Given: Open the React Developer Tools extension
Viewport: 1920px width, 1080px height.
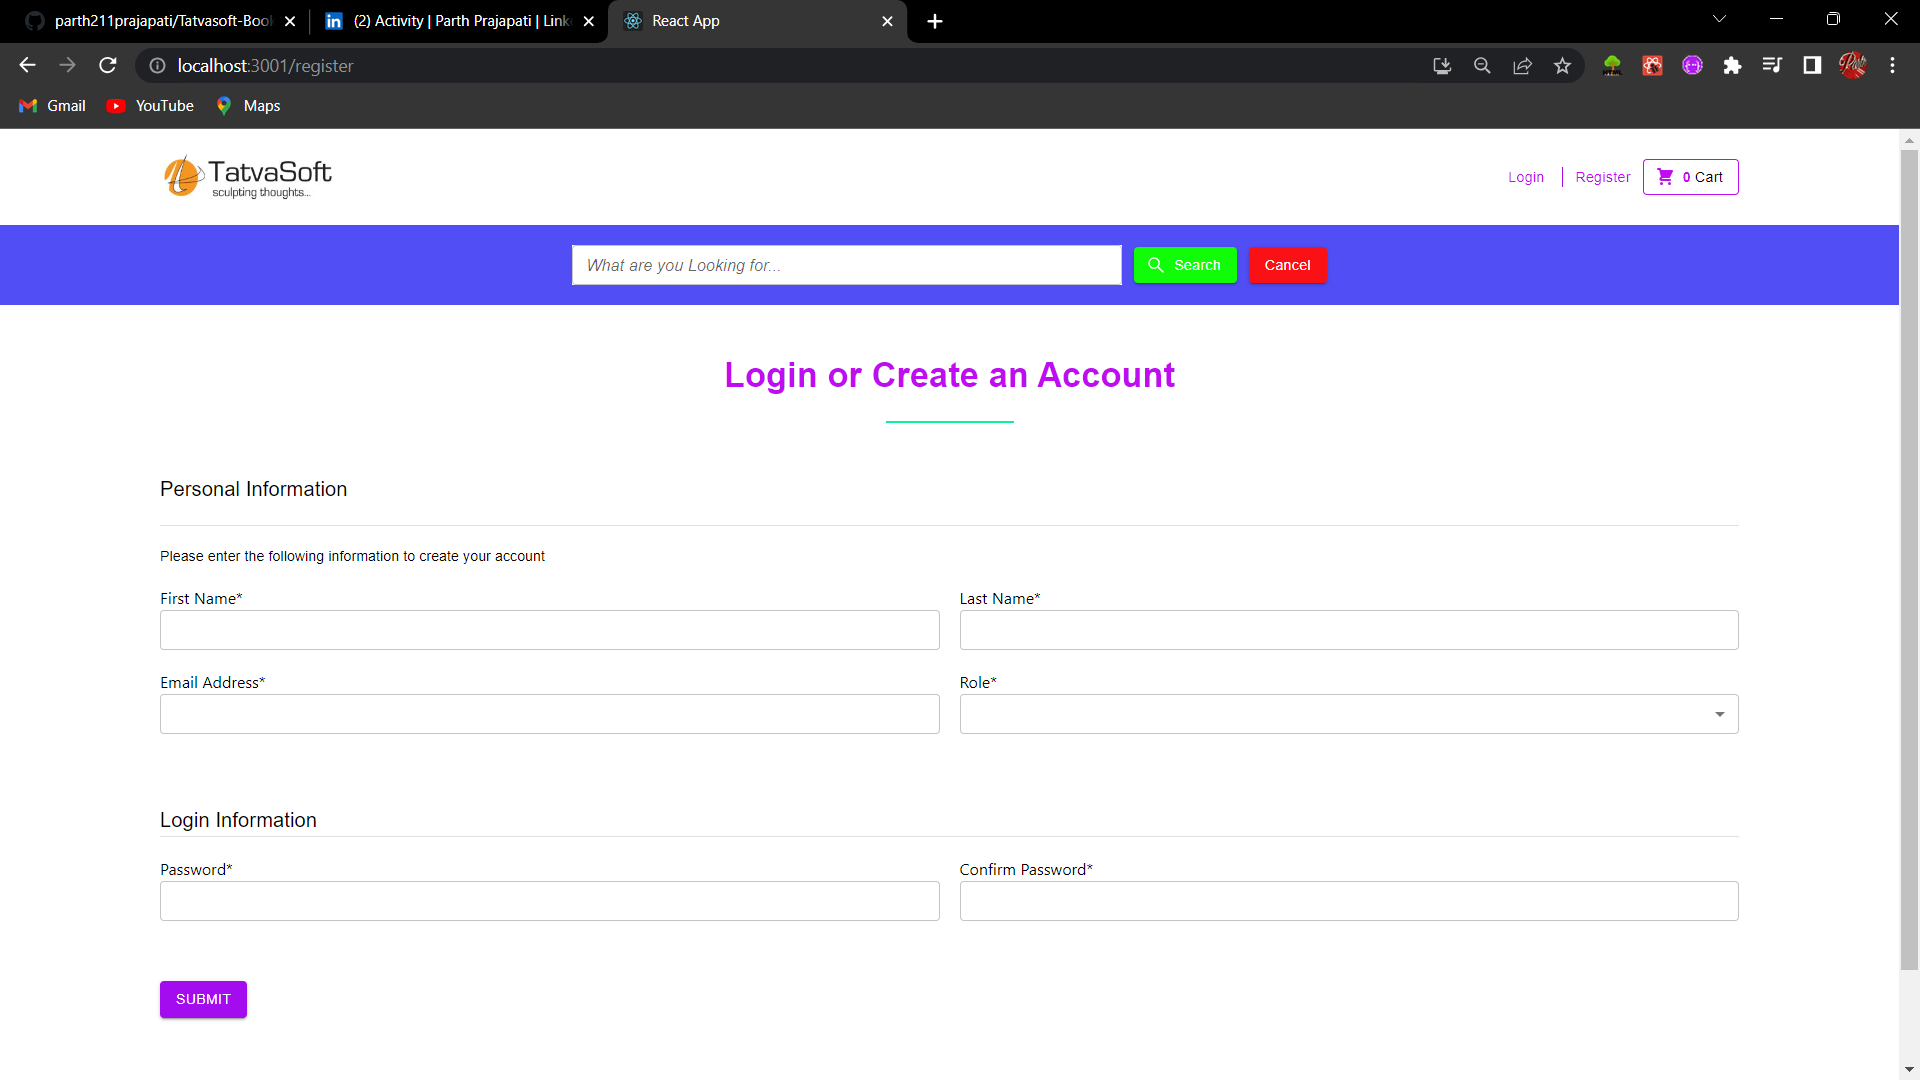Looking at the screenshot, I should click(1652, 66).
